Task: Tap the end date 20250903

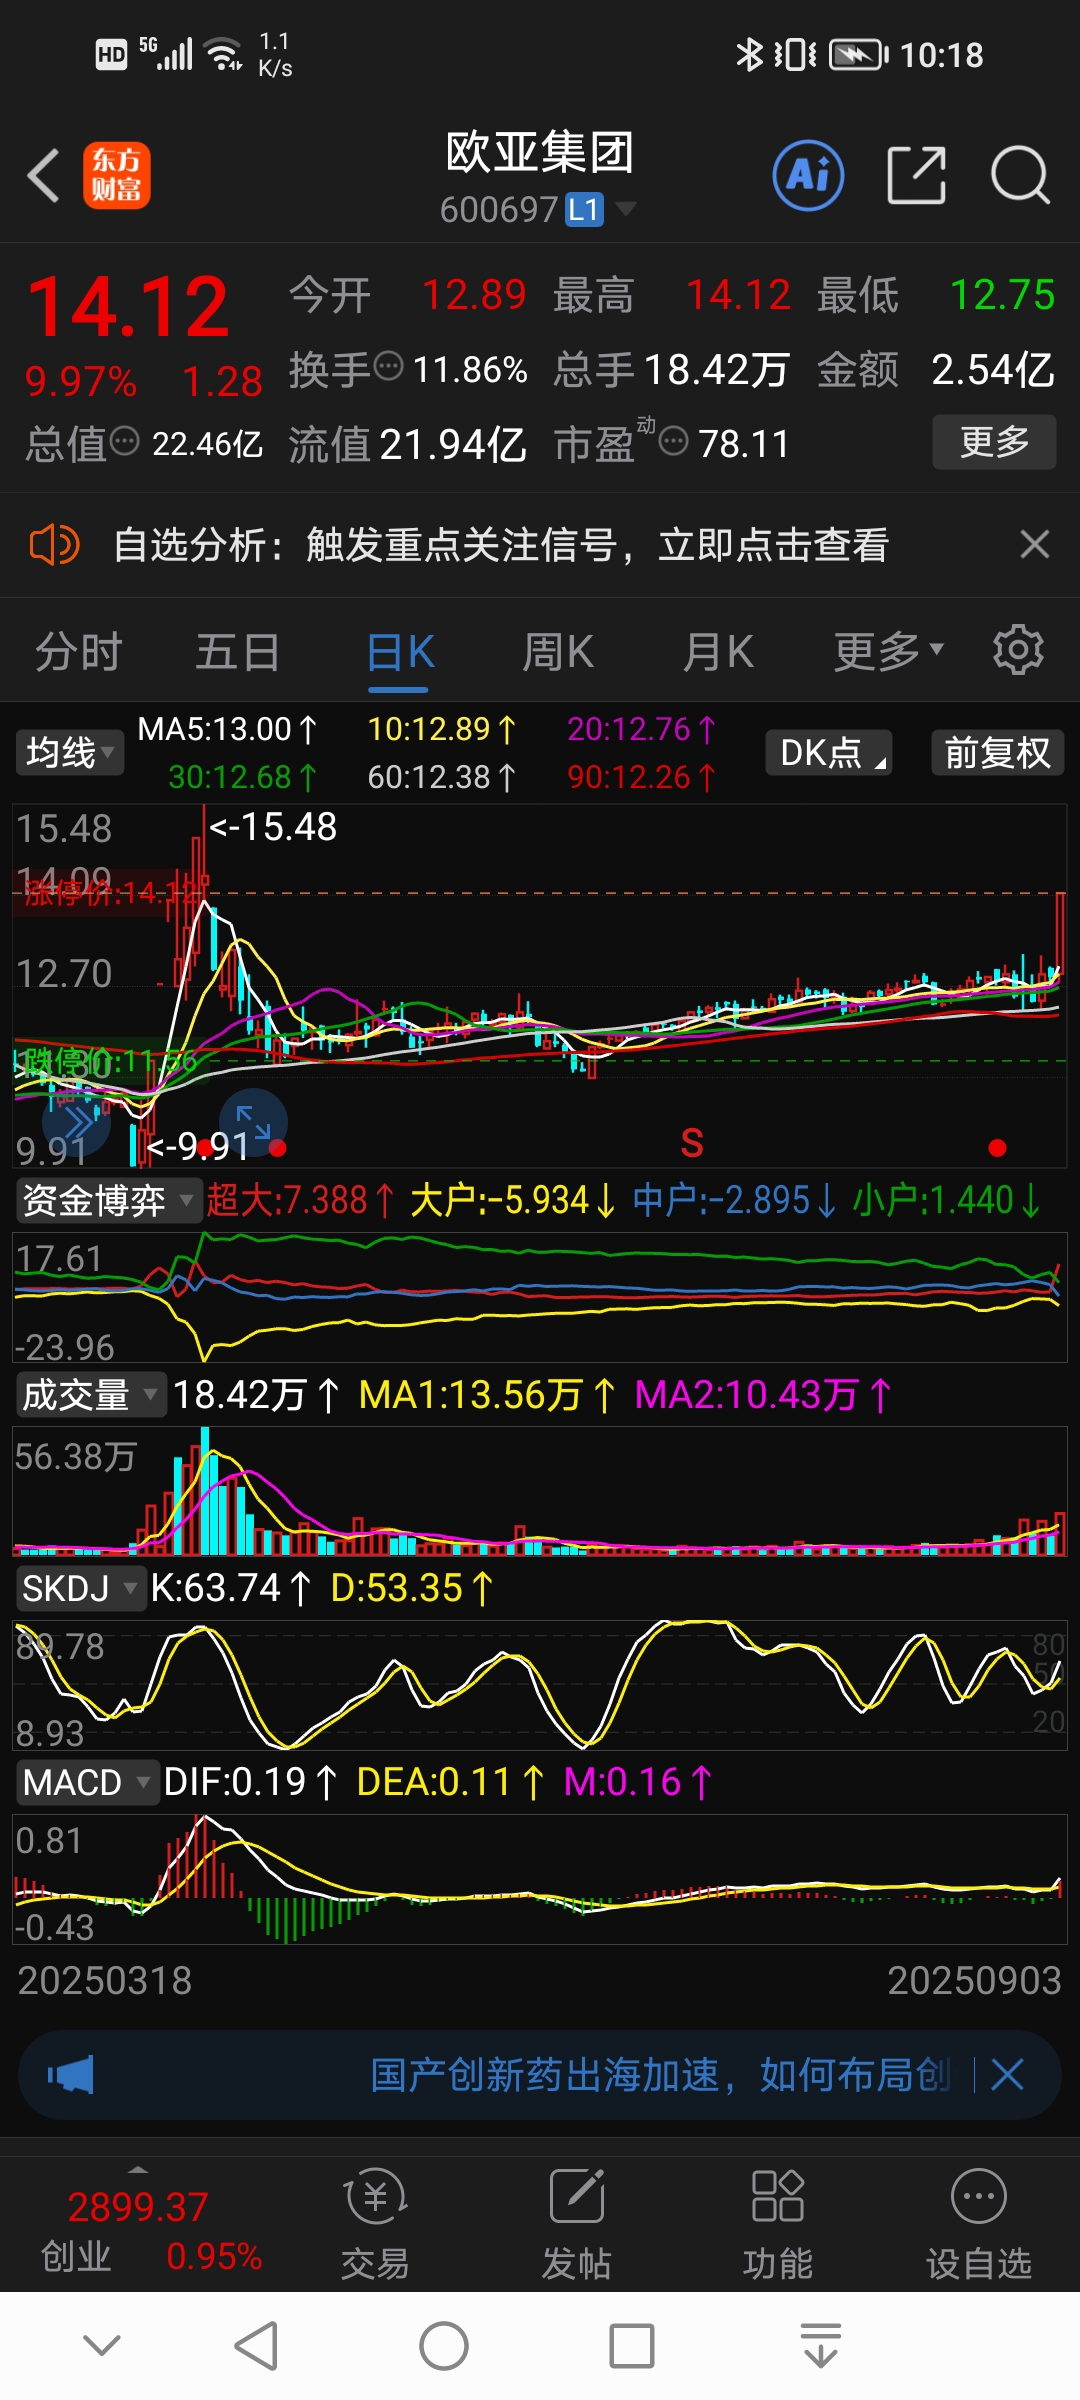Action: (974, 1980)
